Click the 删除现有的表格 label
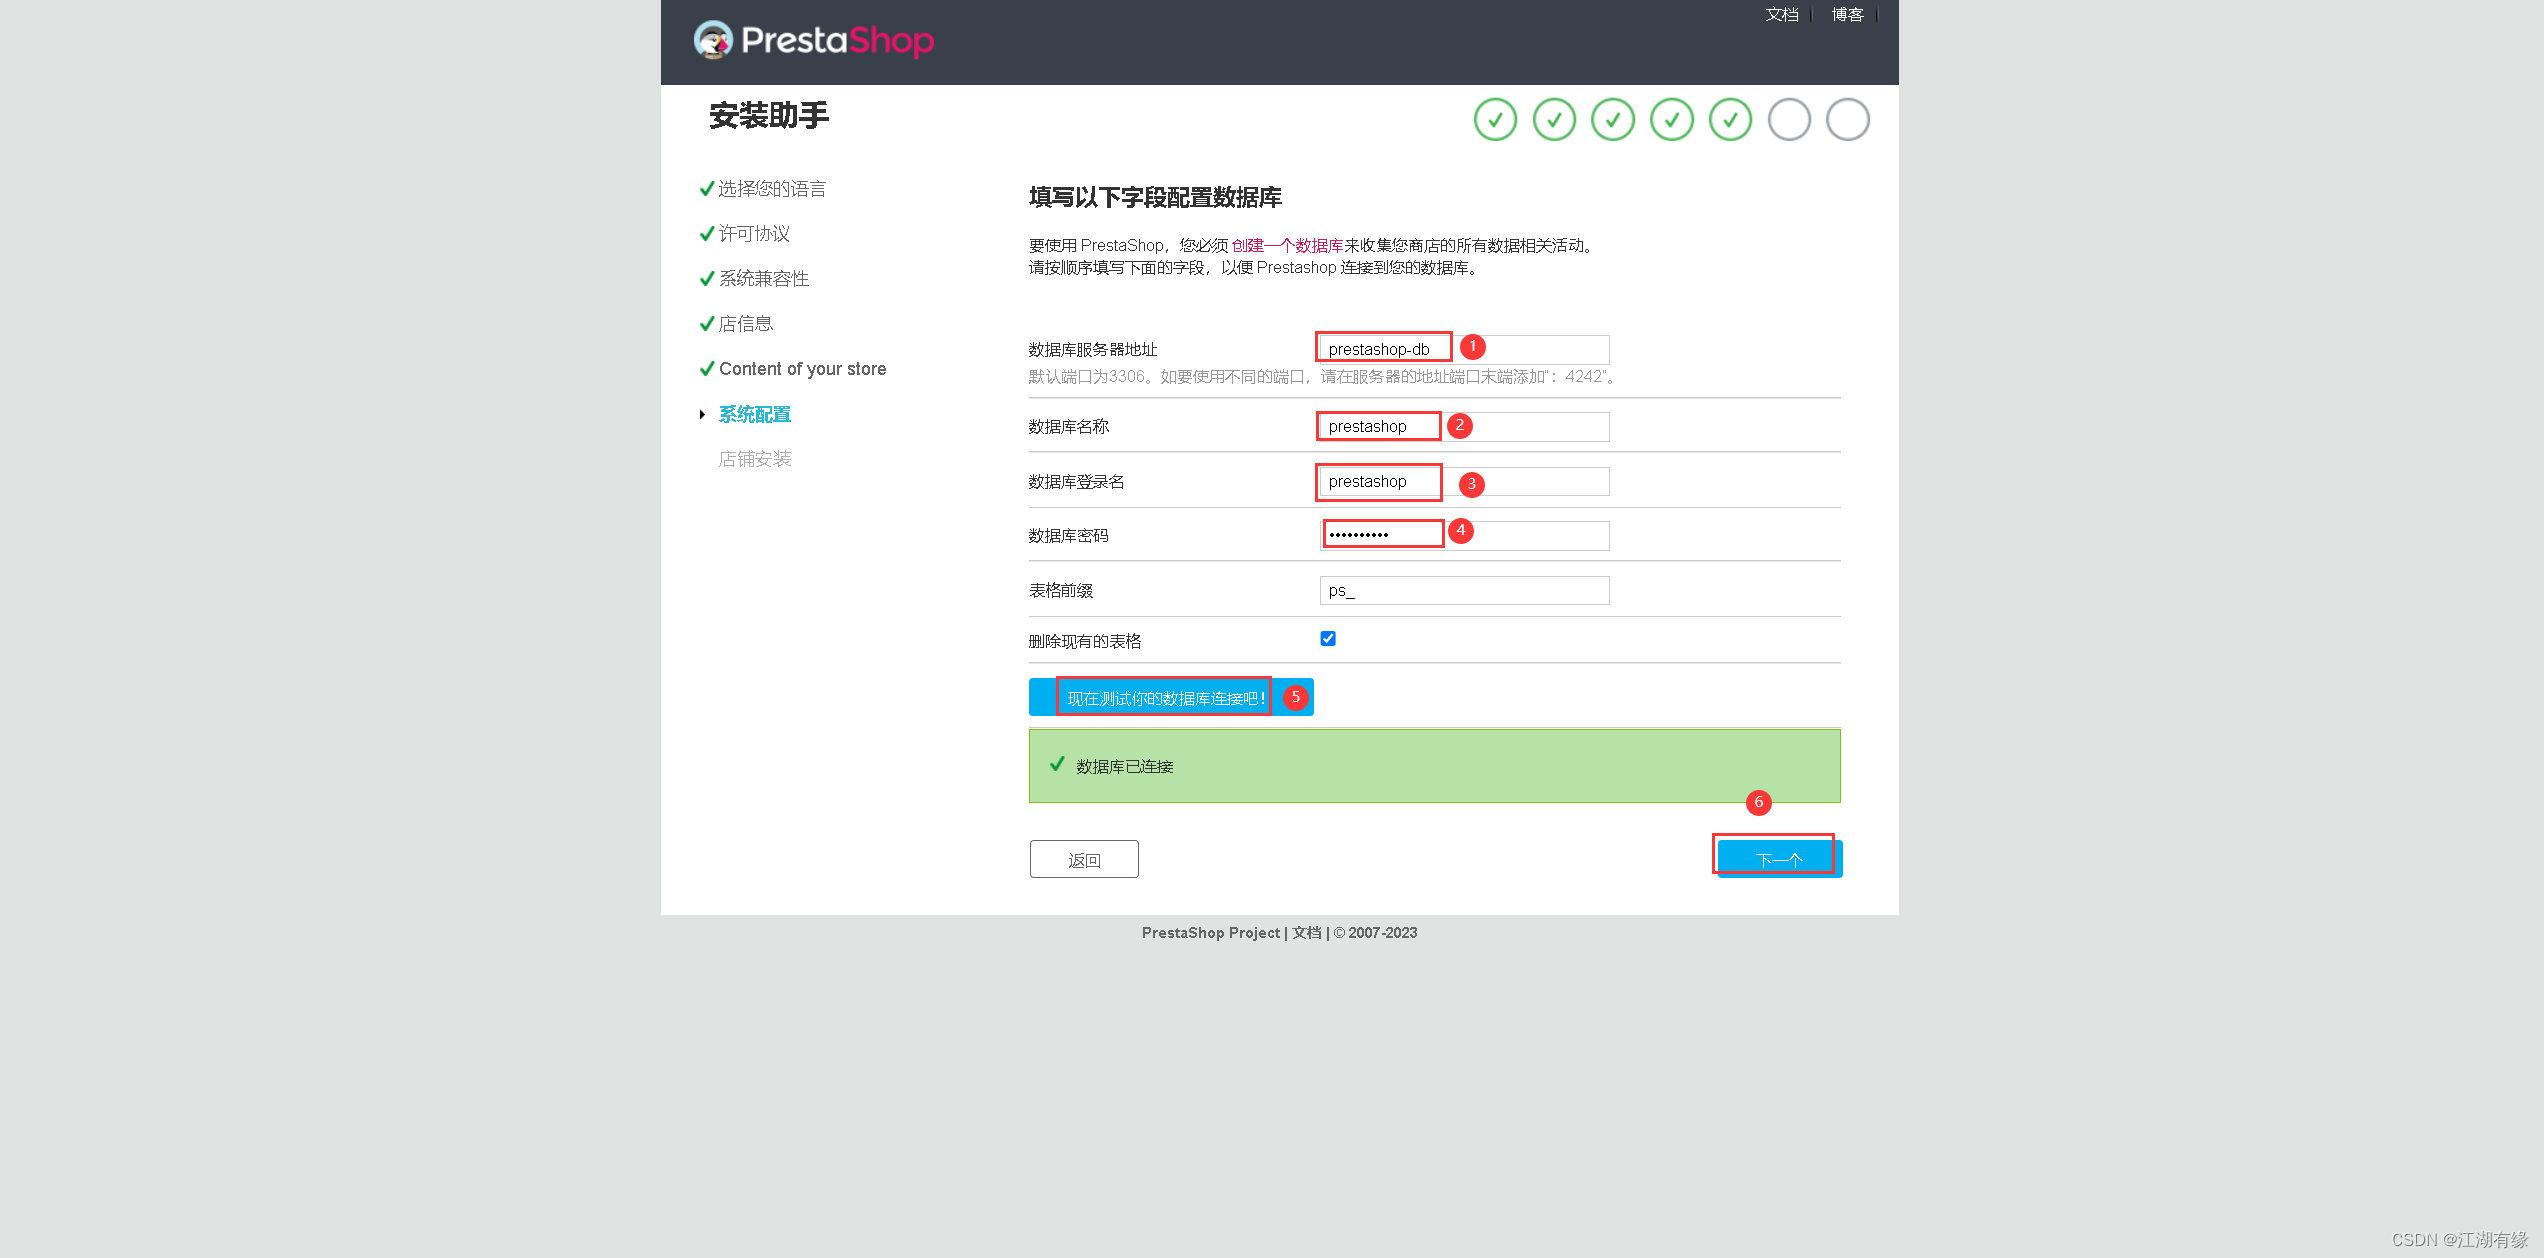This screenshot has width=2544, height=1258. click(x=1084, y=642)
